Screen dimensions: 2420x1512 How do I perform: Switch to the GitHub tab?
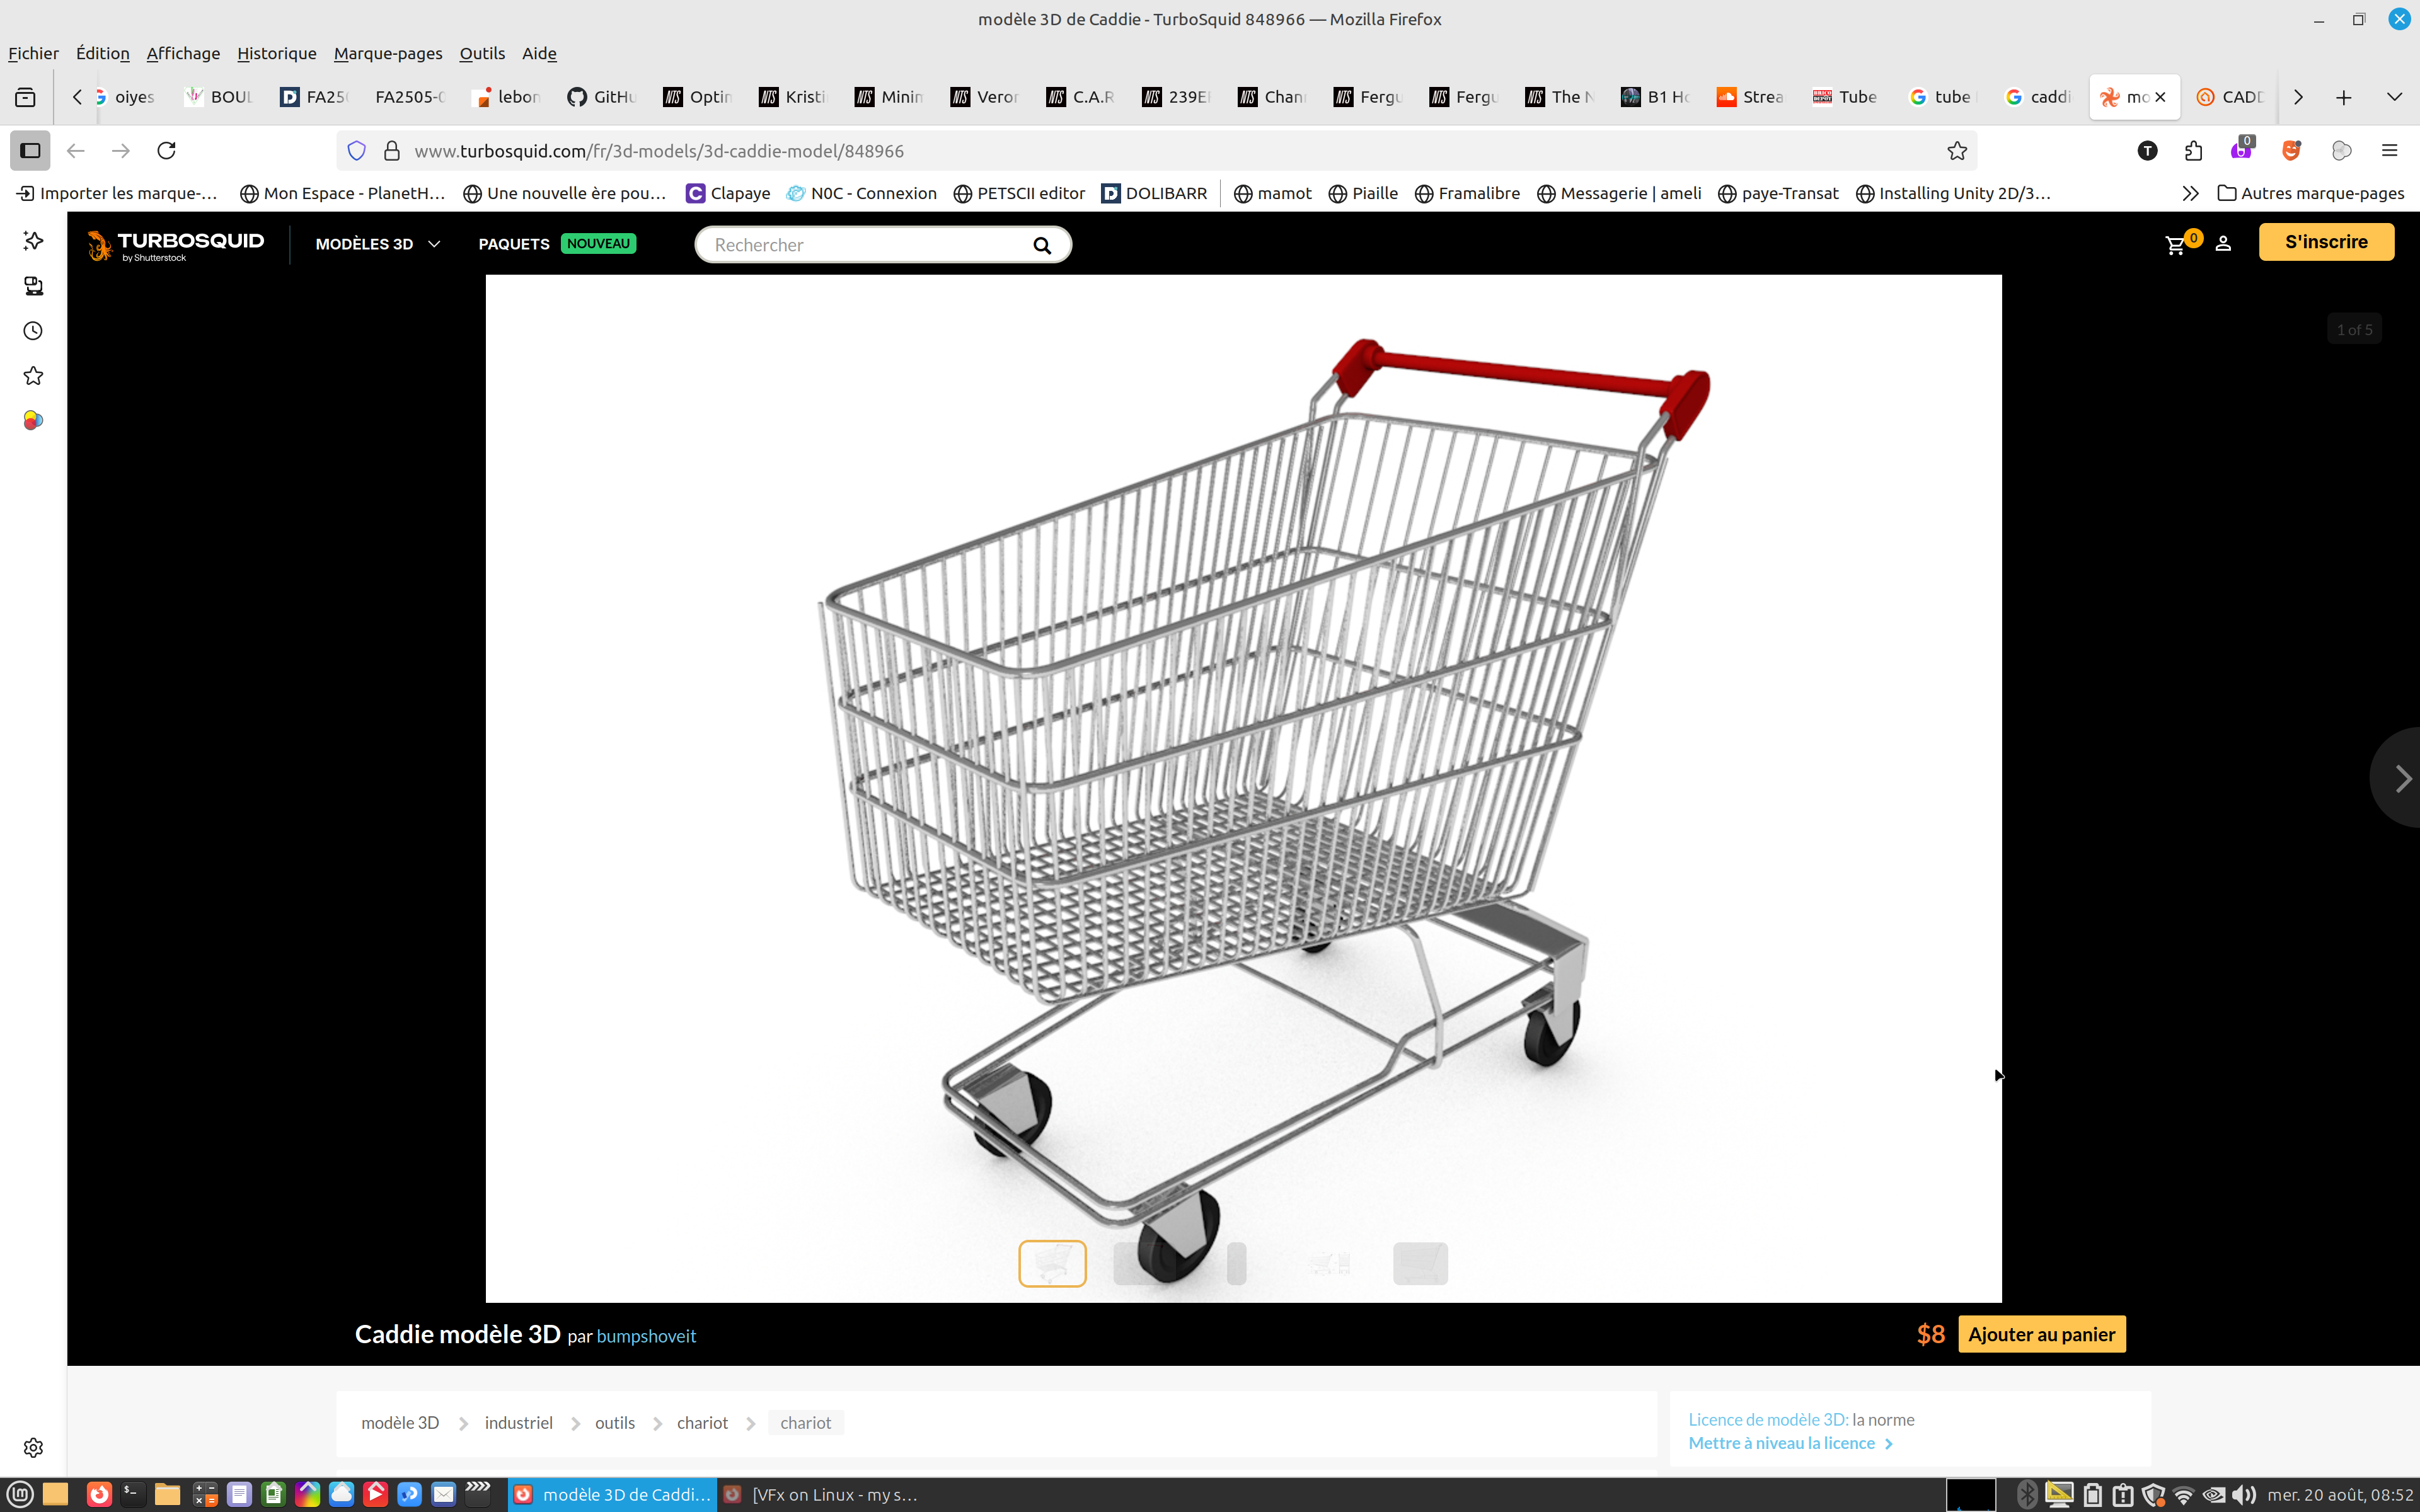[x=602, y=97]
